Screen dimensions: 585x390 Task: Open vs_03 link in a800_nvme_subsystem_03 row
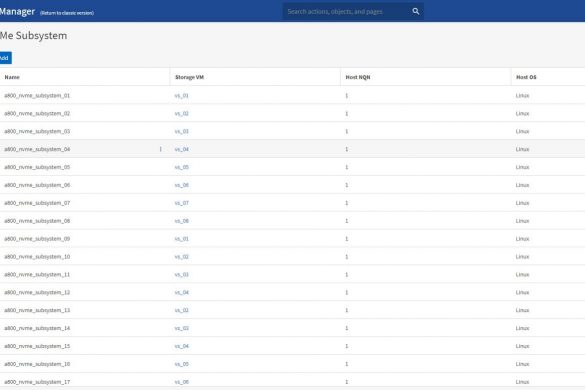point(182,131)
